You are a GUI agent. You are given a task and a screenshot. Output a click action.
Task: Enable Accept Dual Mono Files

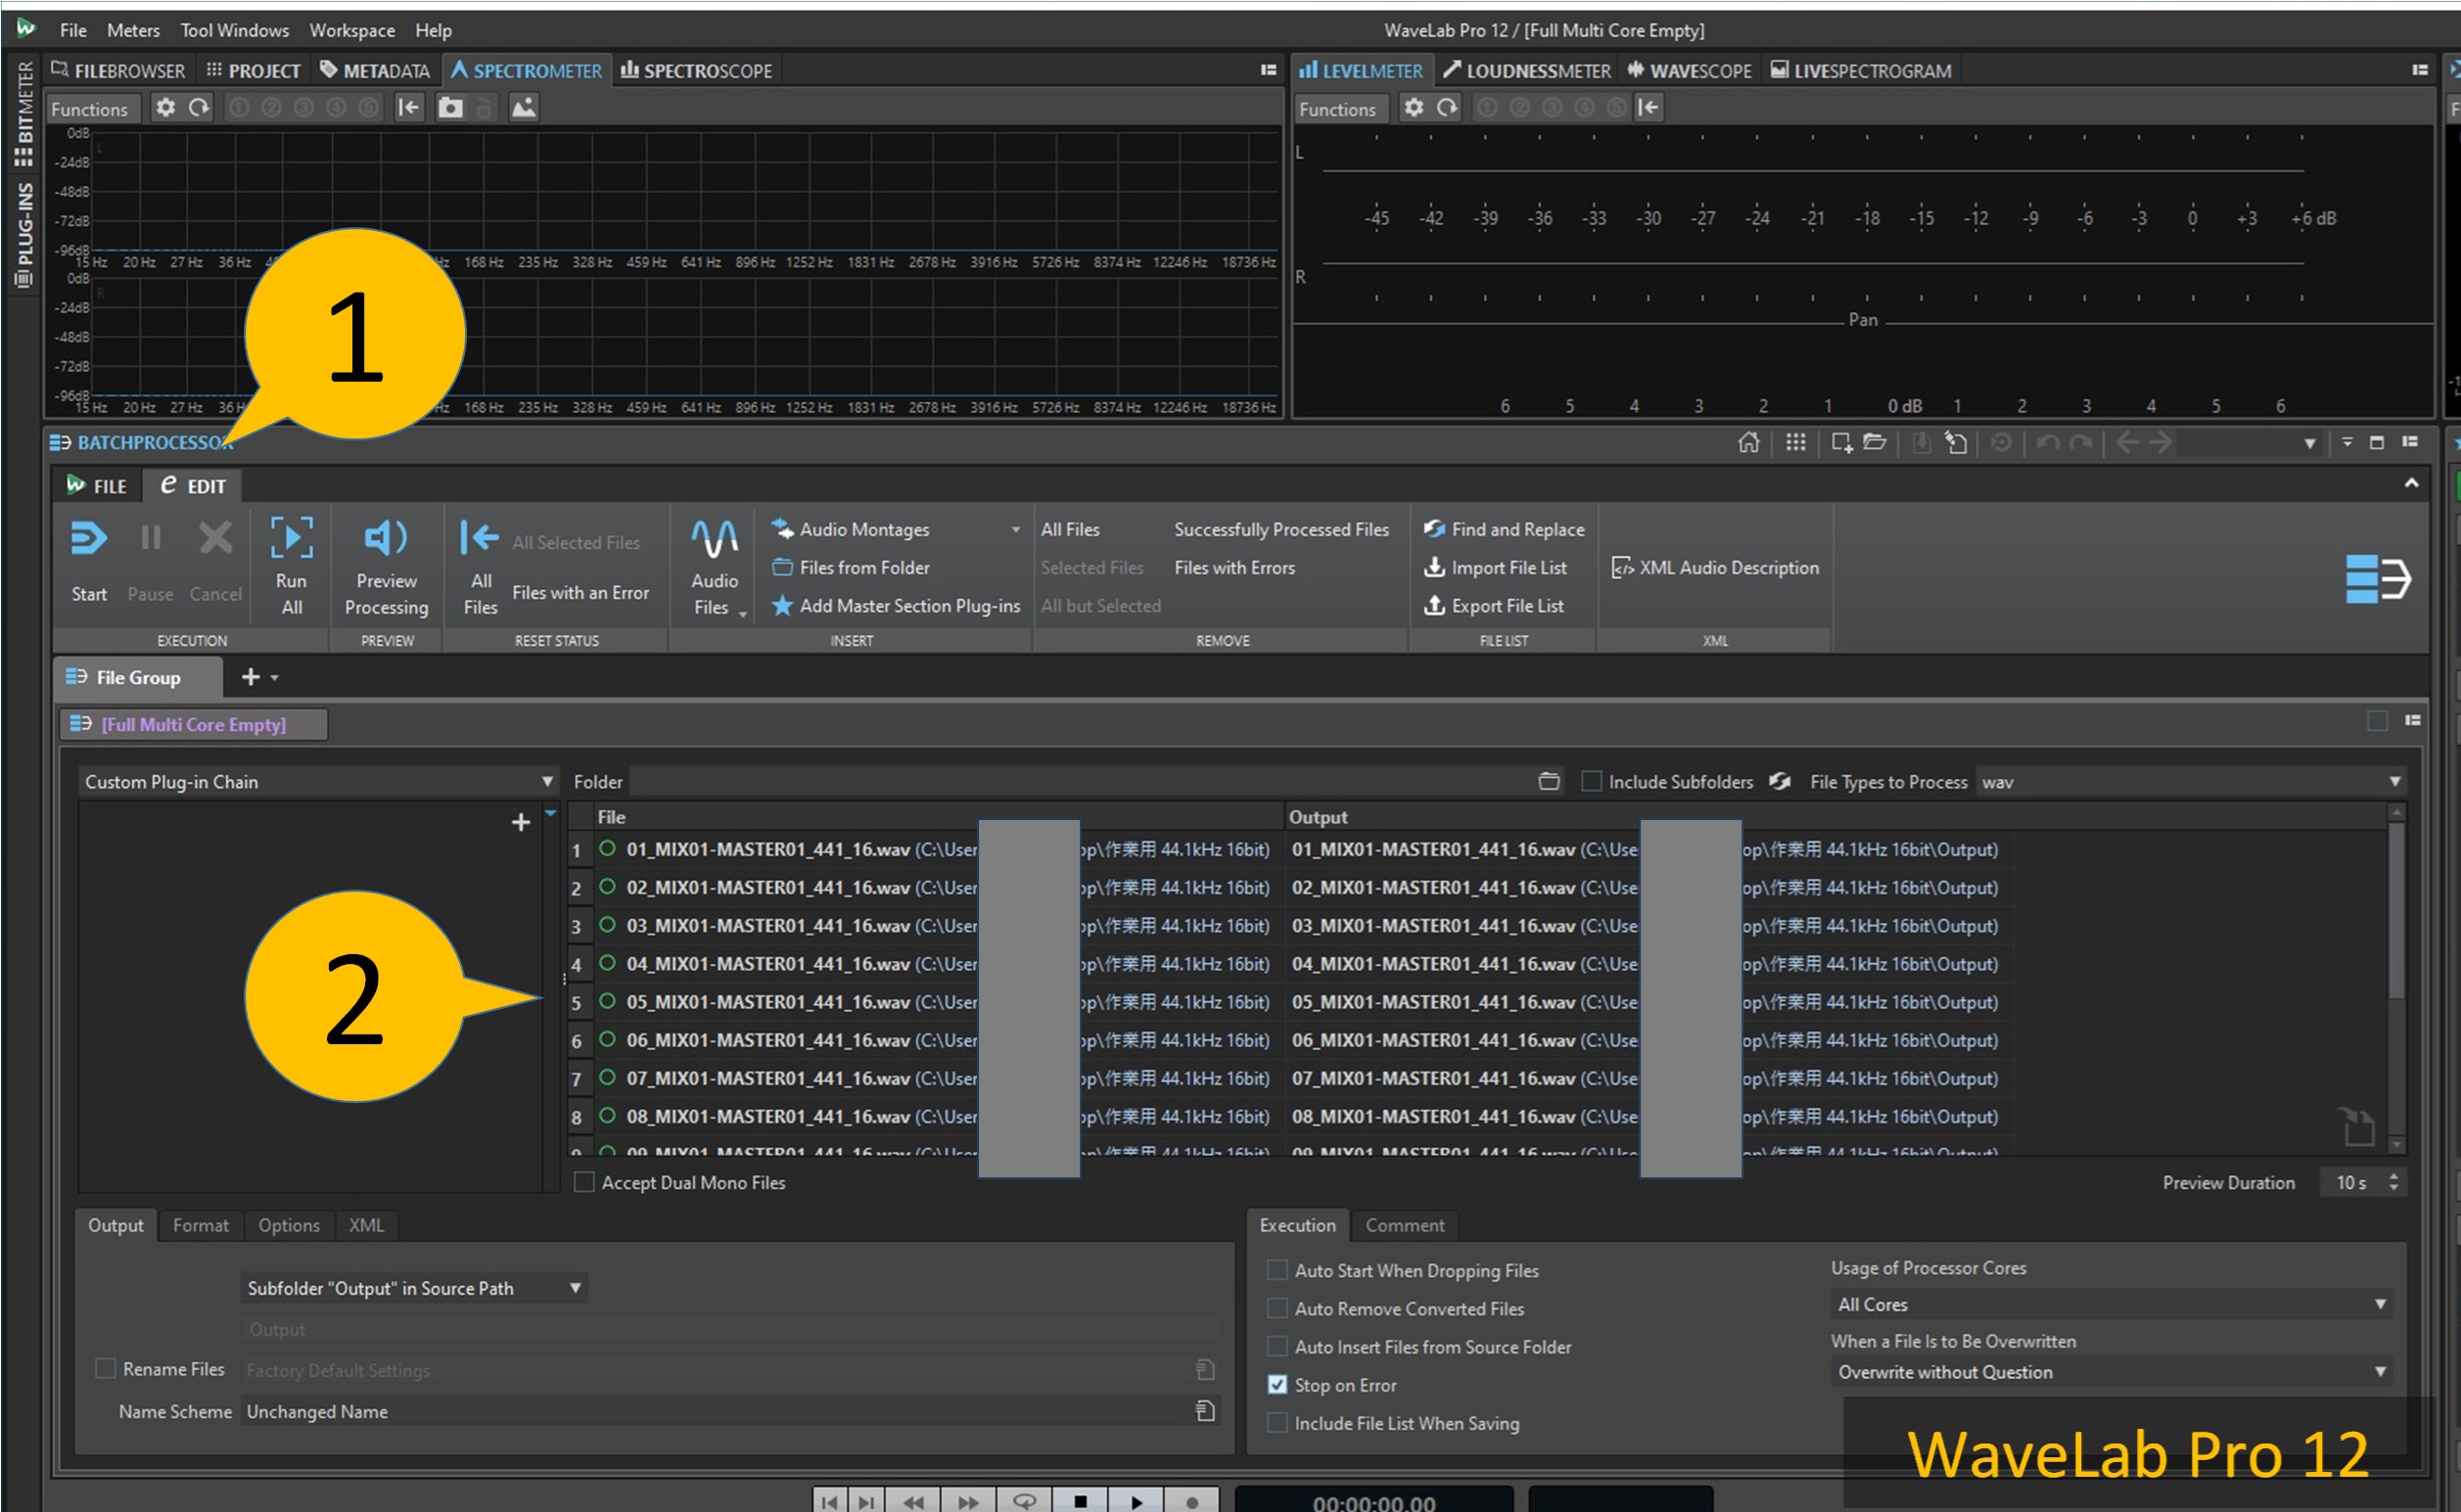[x=584, y=1182]
